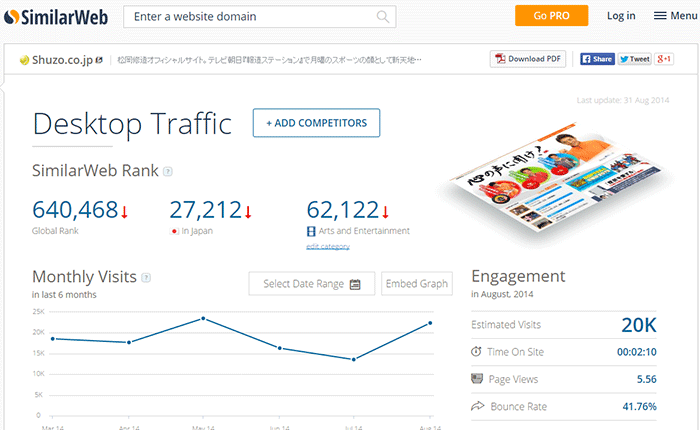Image resolution: width=700 pixels, height=430 pixels.
Task: Click the Japan rank 27,212 value
Action: click(205, 209)
